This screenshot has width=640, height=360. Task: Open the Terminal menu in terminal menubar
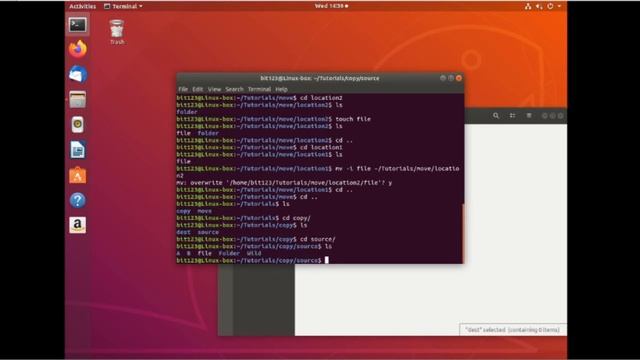tap(259, 89)
